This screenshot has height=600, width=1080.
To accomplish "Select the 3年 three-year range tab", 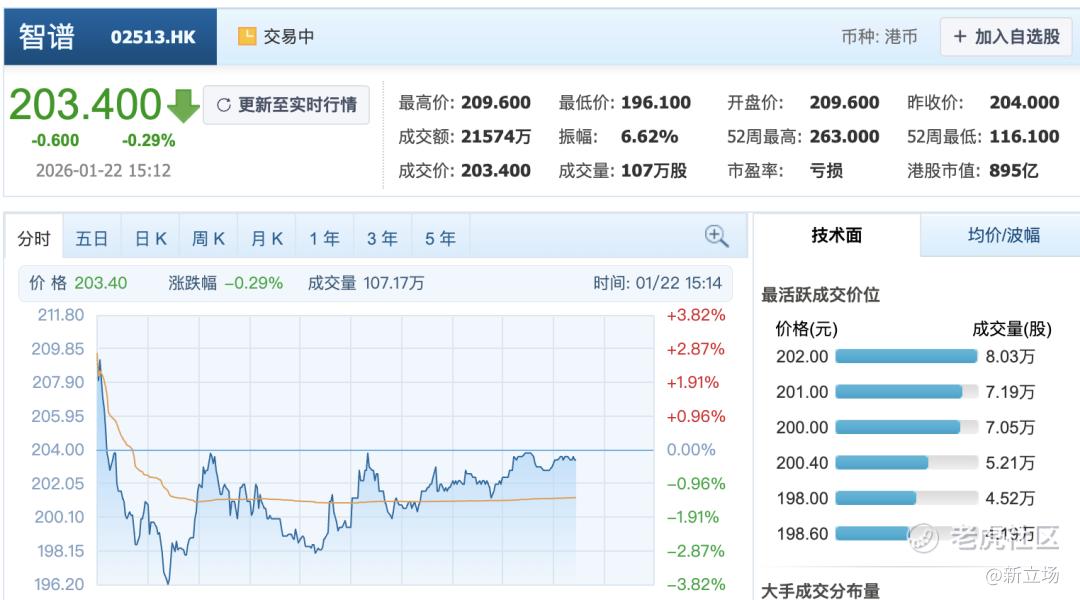I will click(x=382, y=238).
